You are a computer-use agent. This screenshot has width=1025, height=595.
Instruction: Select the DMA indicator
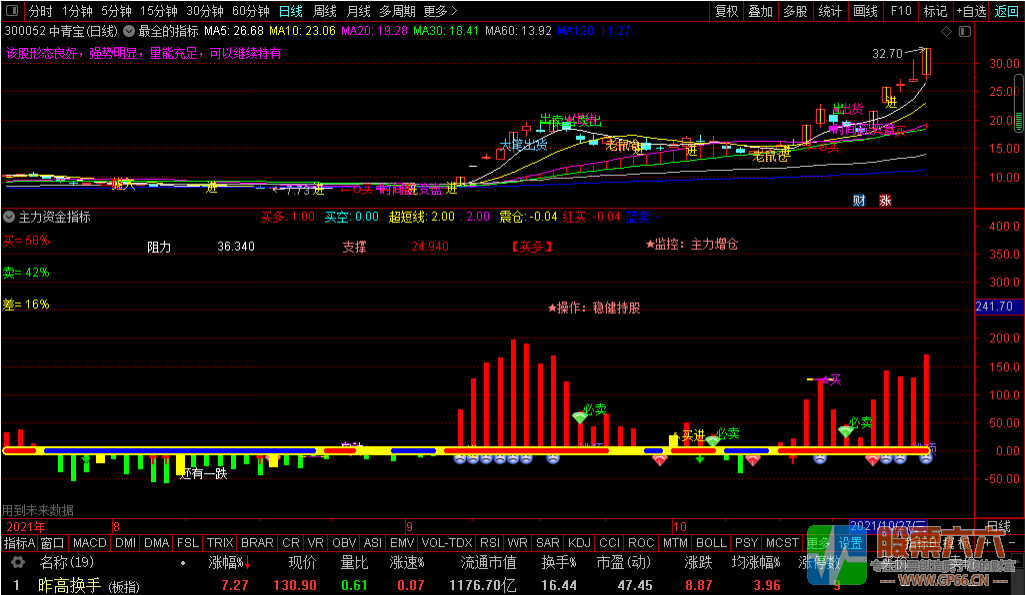tap(157, 543)
